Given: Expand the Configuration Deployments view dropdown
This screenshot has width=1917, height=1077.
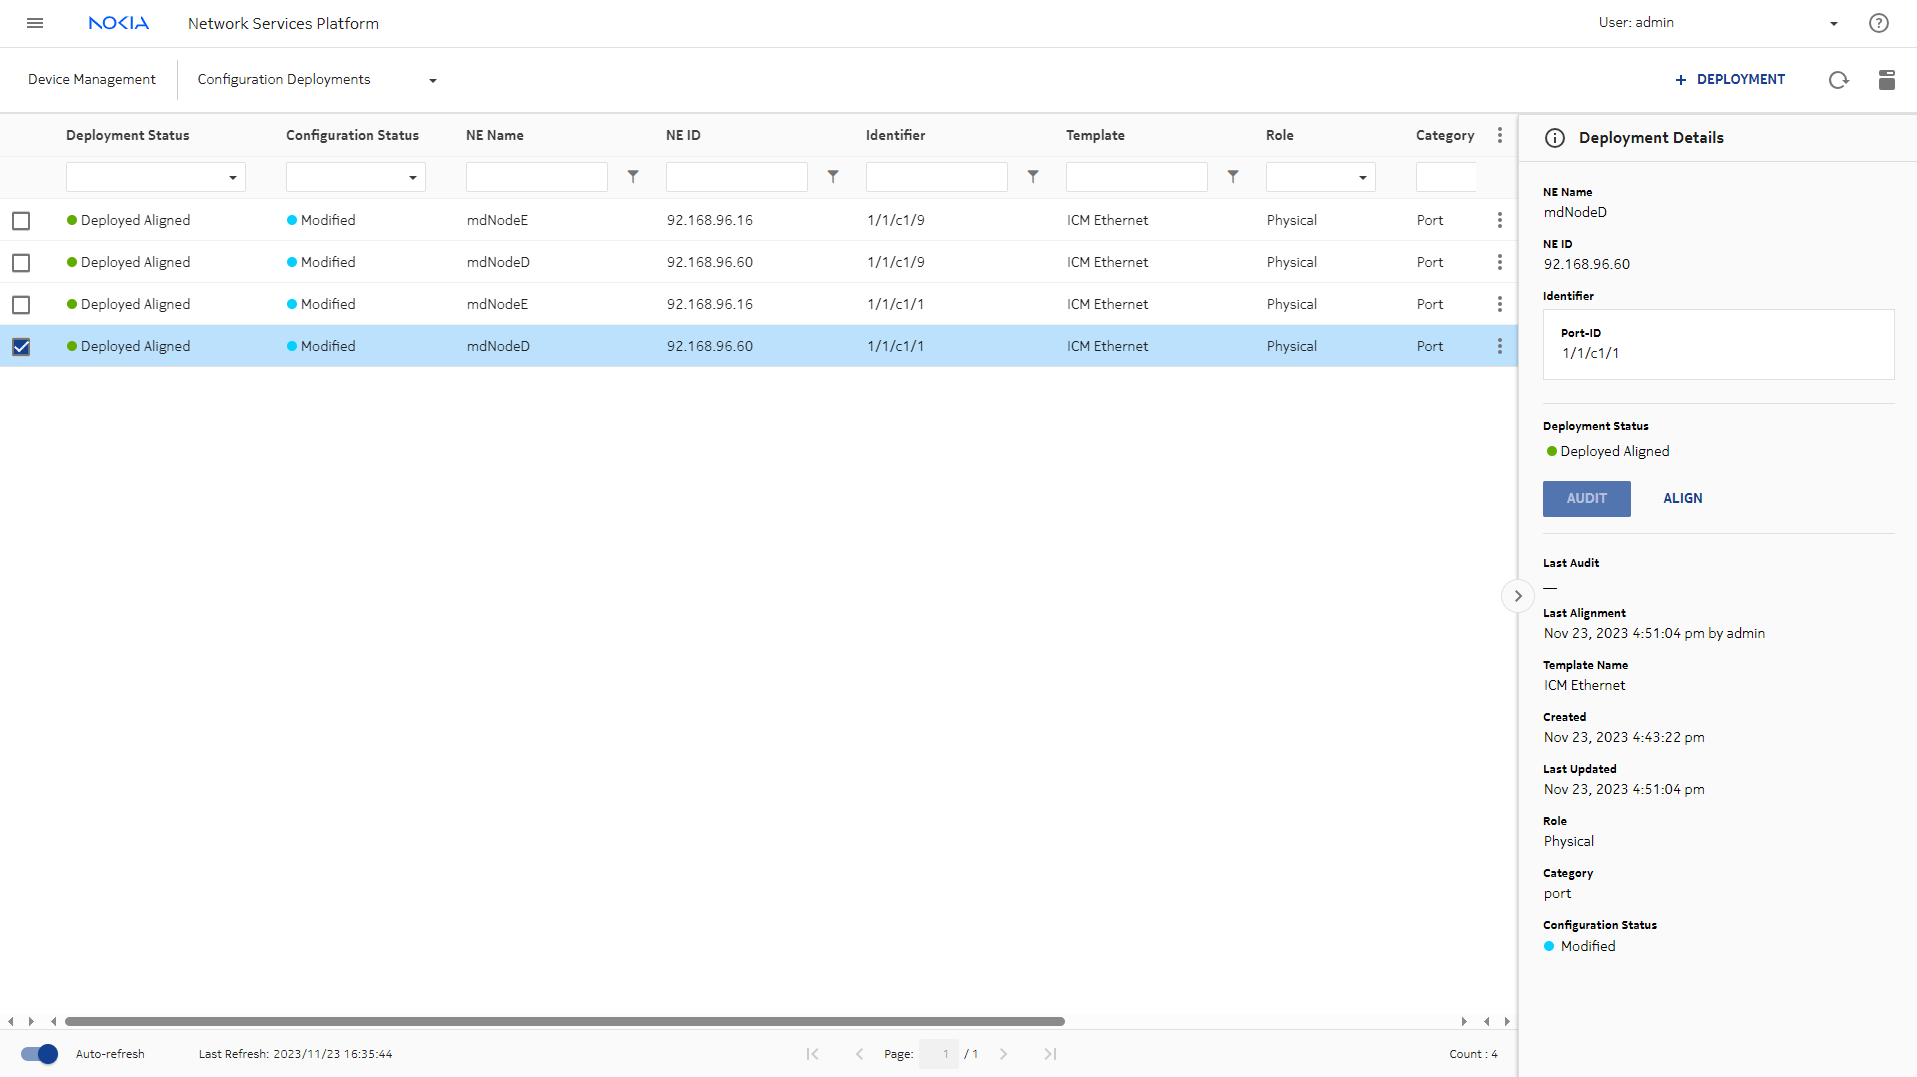Looking at the screenshot, I should (x=432, y=80).
